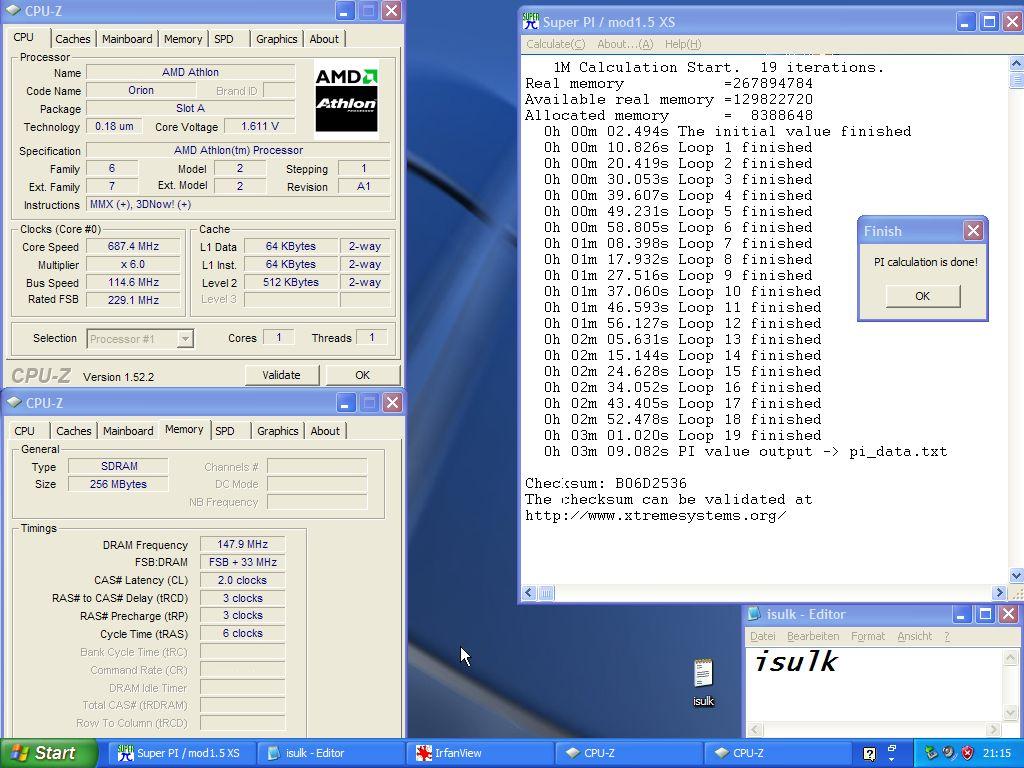Click the DRAM Frequency value 147.9 MHz
The width and height of the screenshot is (1024, 768).
242,544
